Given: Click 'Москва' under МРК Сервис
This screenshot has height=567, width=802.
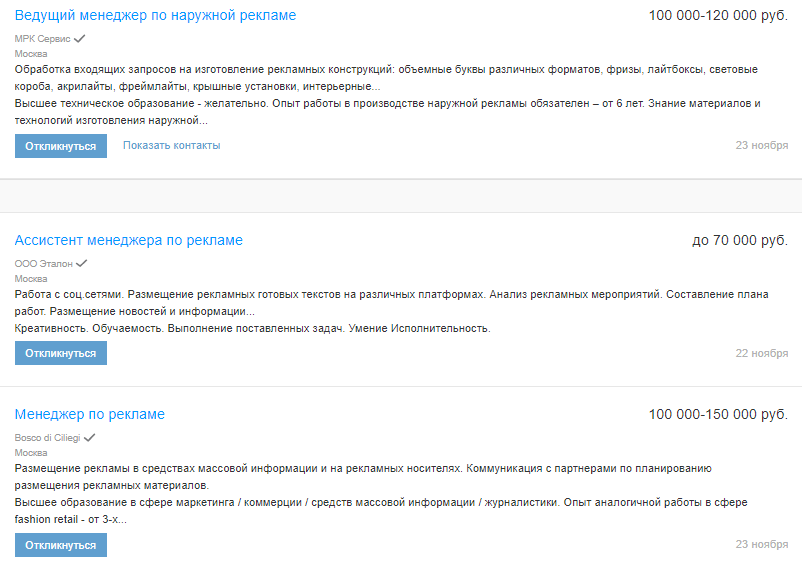Looking at the screenshot, I should 31,54.
